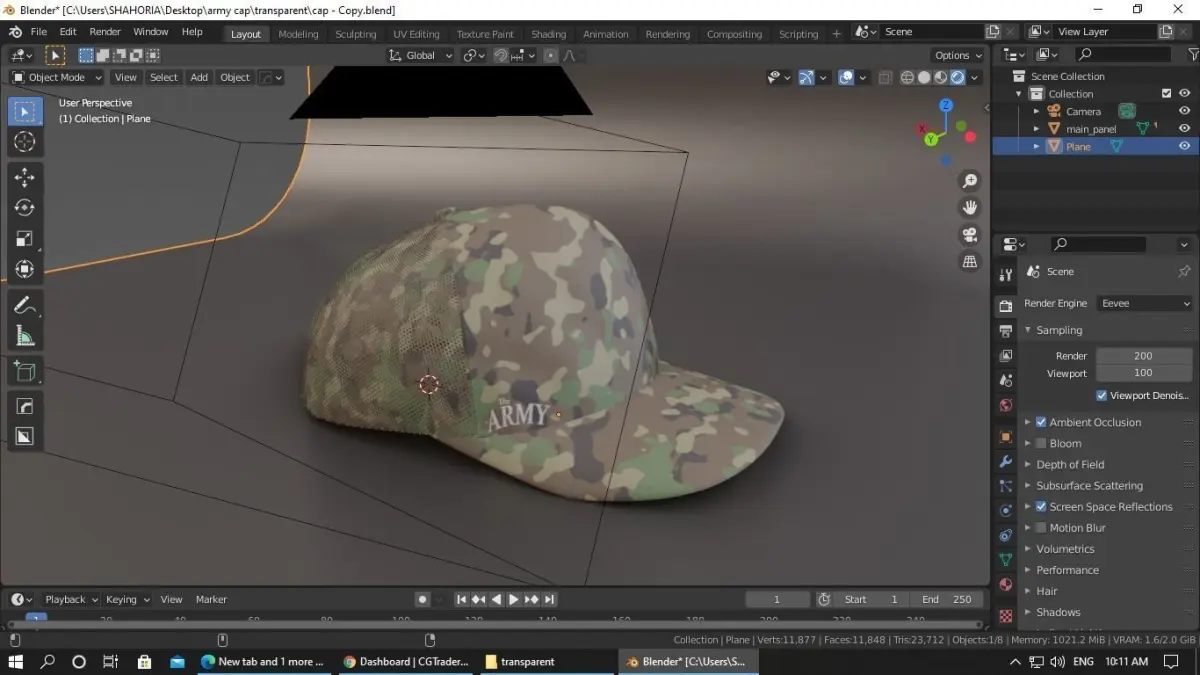Open the View Layer properties tab
This screenshot has width=1200, height=675.
click(1006, 355)
